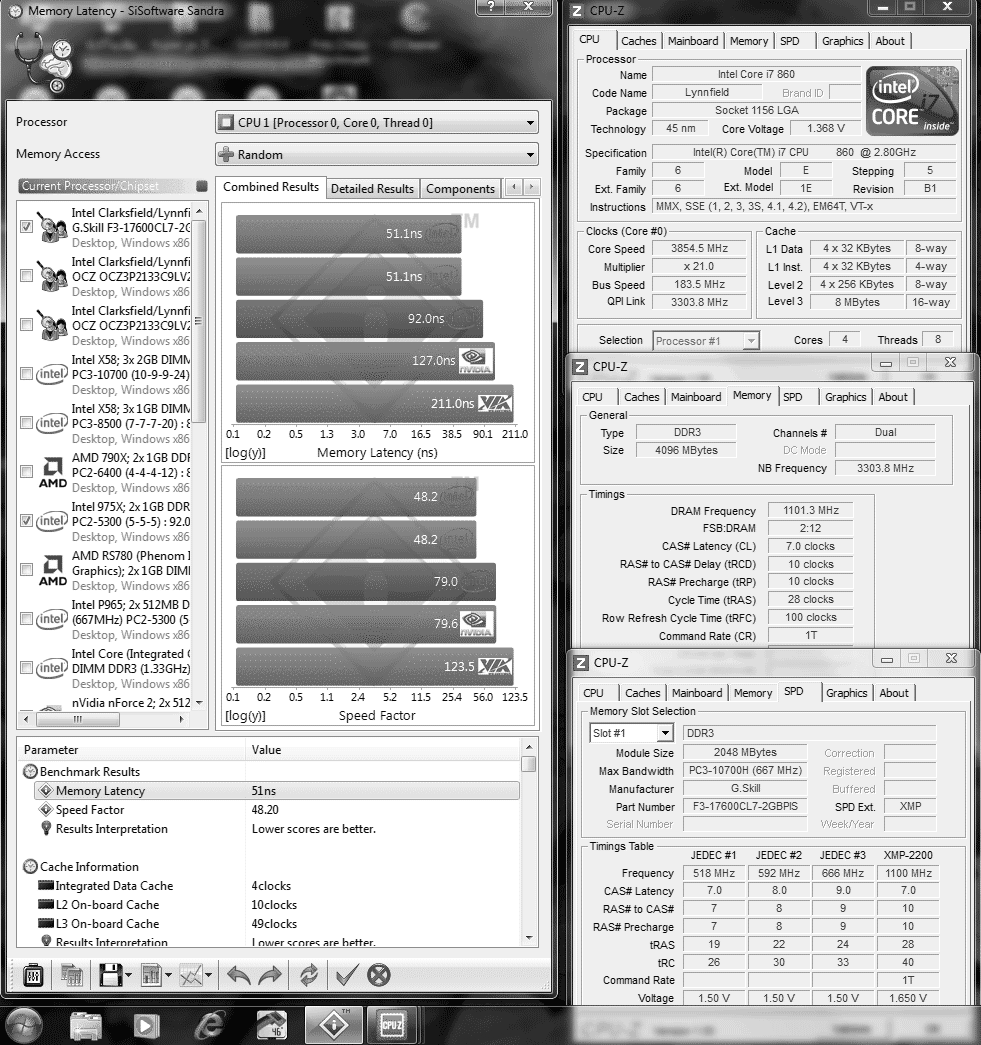Viewport: 981px width, 1045px height.
Task: Open Windows Explorer from the taskbar
Action: point(86,1026)
